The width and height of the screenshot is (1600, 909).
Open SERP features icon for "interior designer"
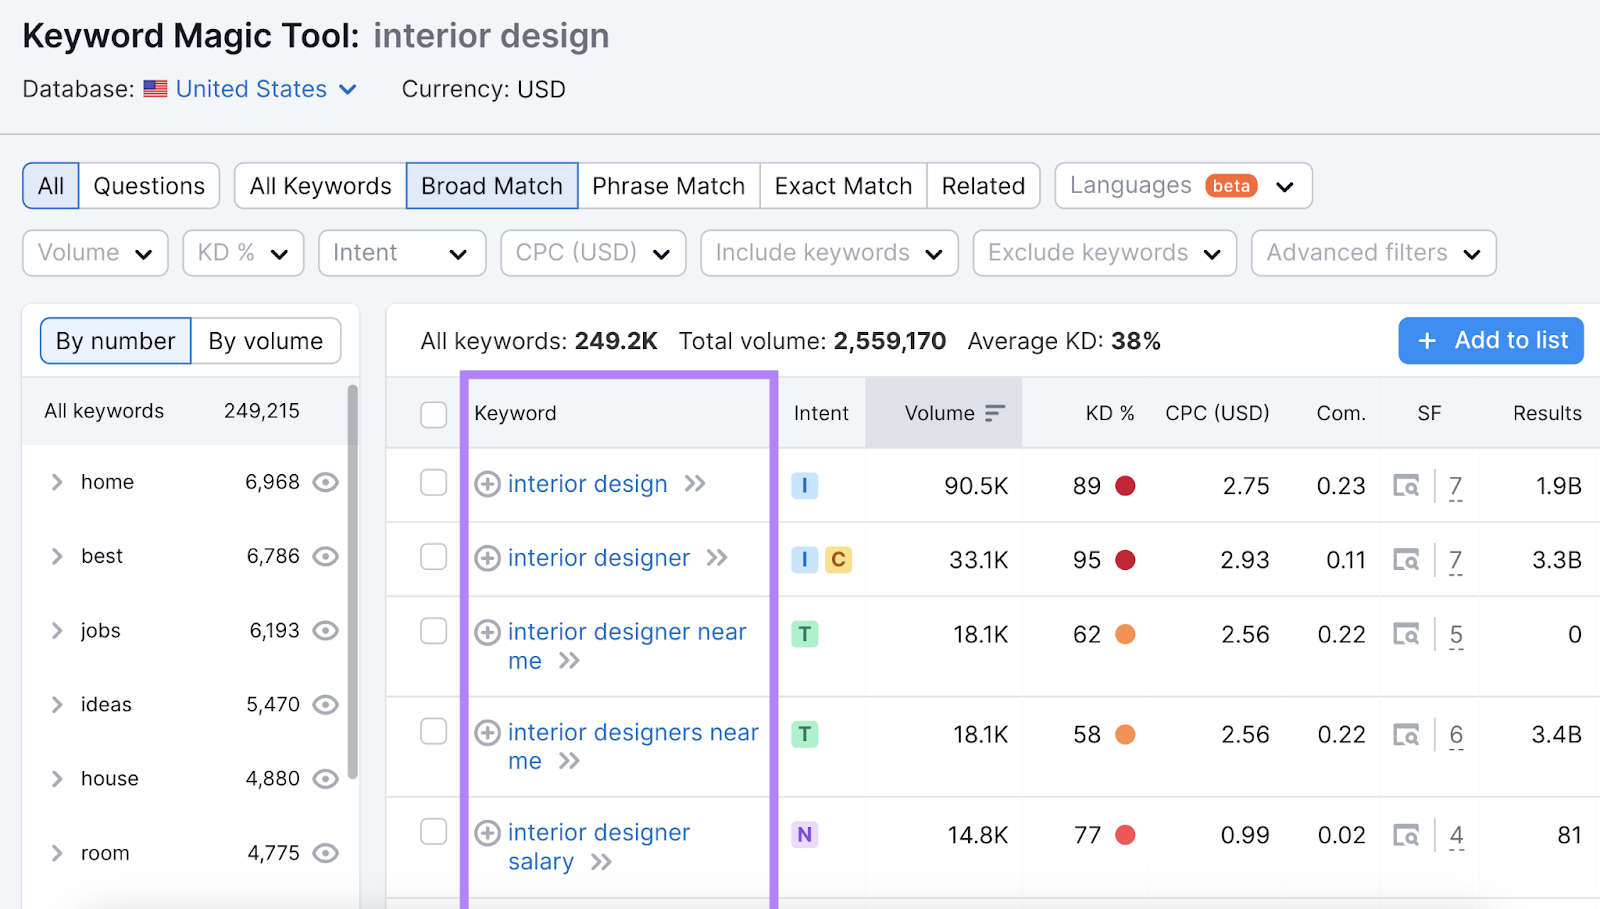[1407, 560]
